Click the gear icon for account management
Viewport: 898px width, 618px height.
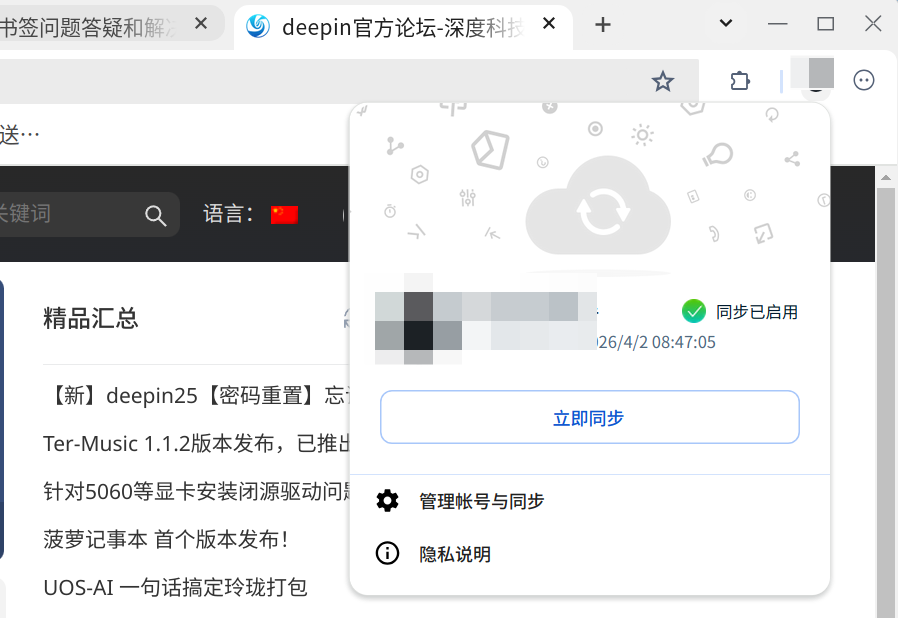[x=387, y=501]
